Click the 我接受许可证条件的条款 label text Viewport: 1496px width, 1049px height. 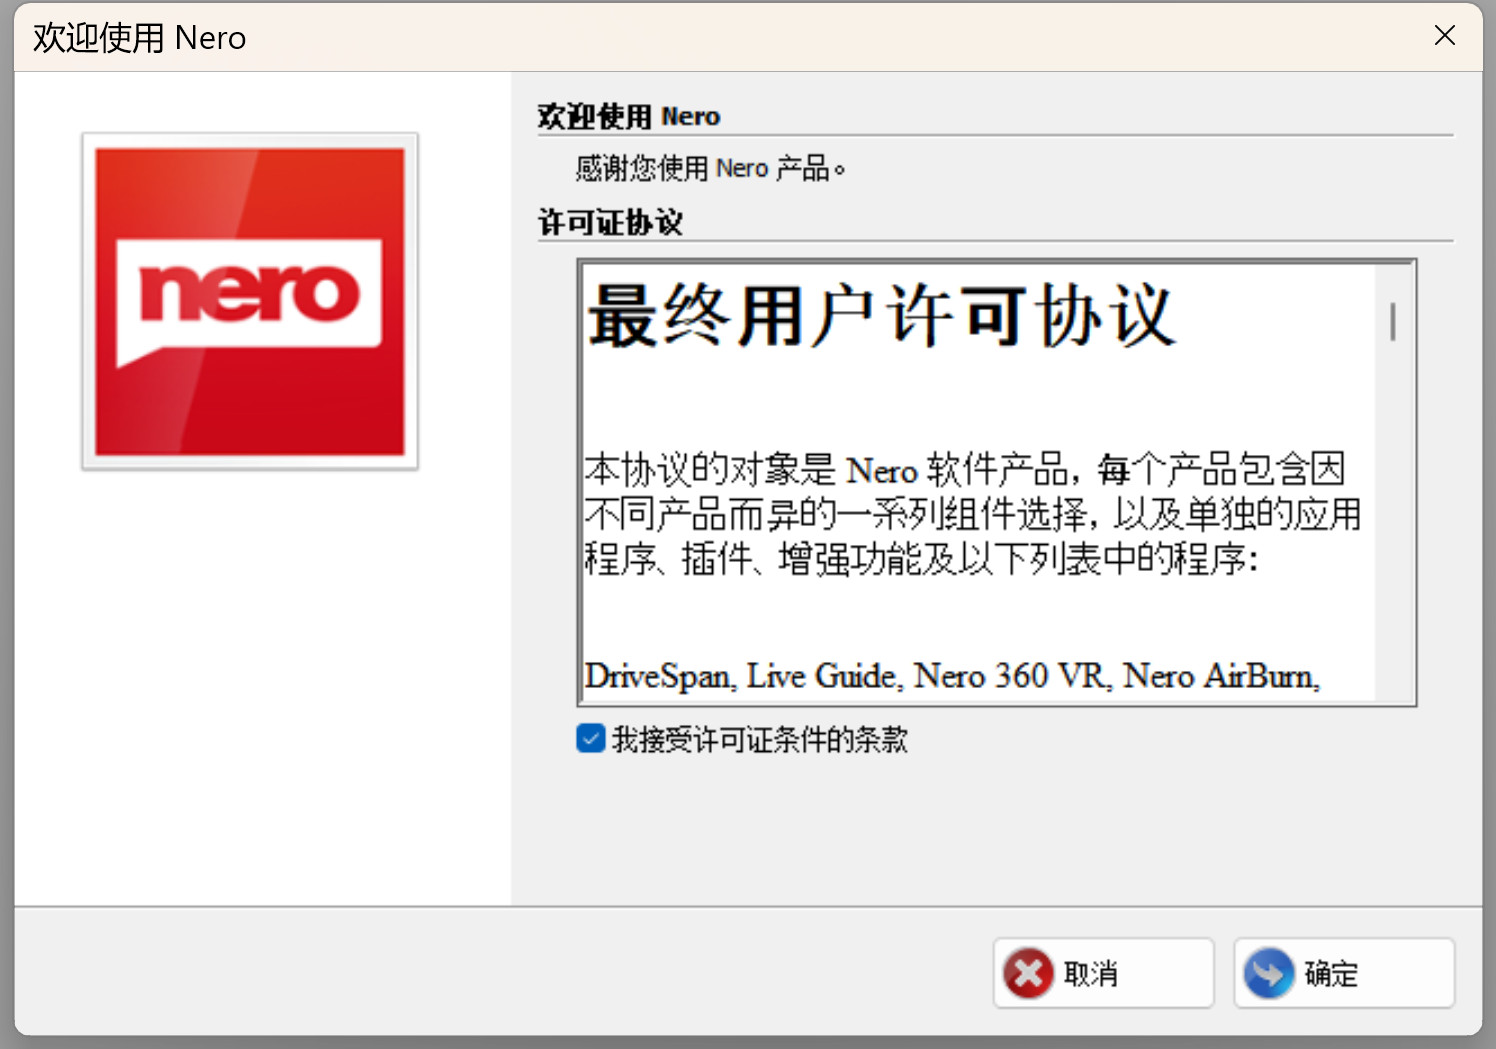coord(760,740)
